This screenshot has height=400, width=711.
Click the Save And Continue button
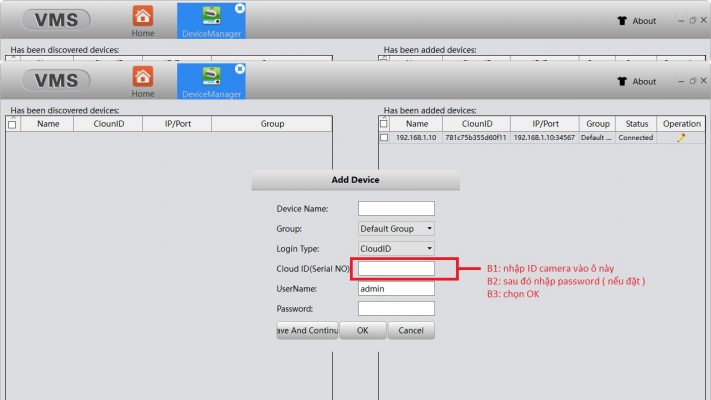pyautogui.click(x=307, y=331)
